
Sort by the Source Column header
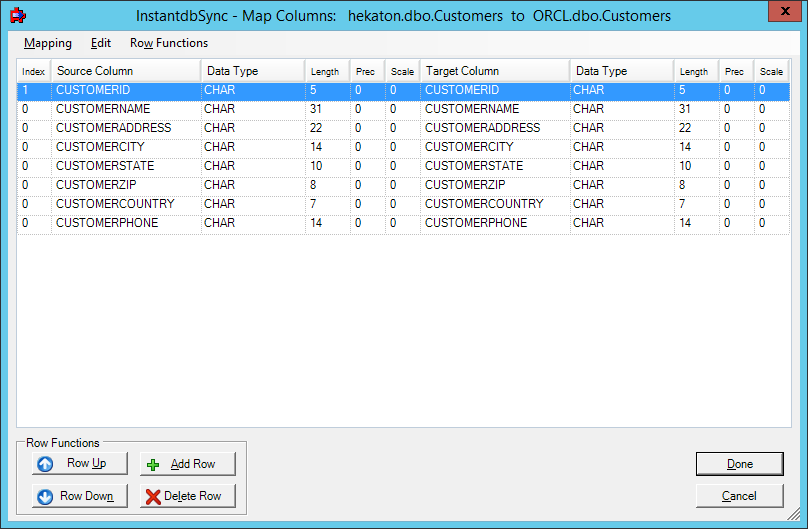[125, 71]
